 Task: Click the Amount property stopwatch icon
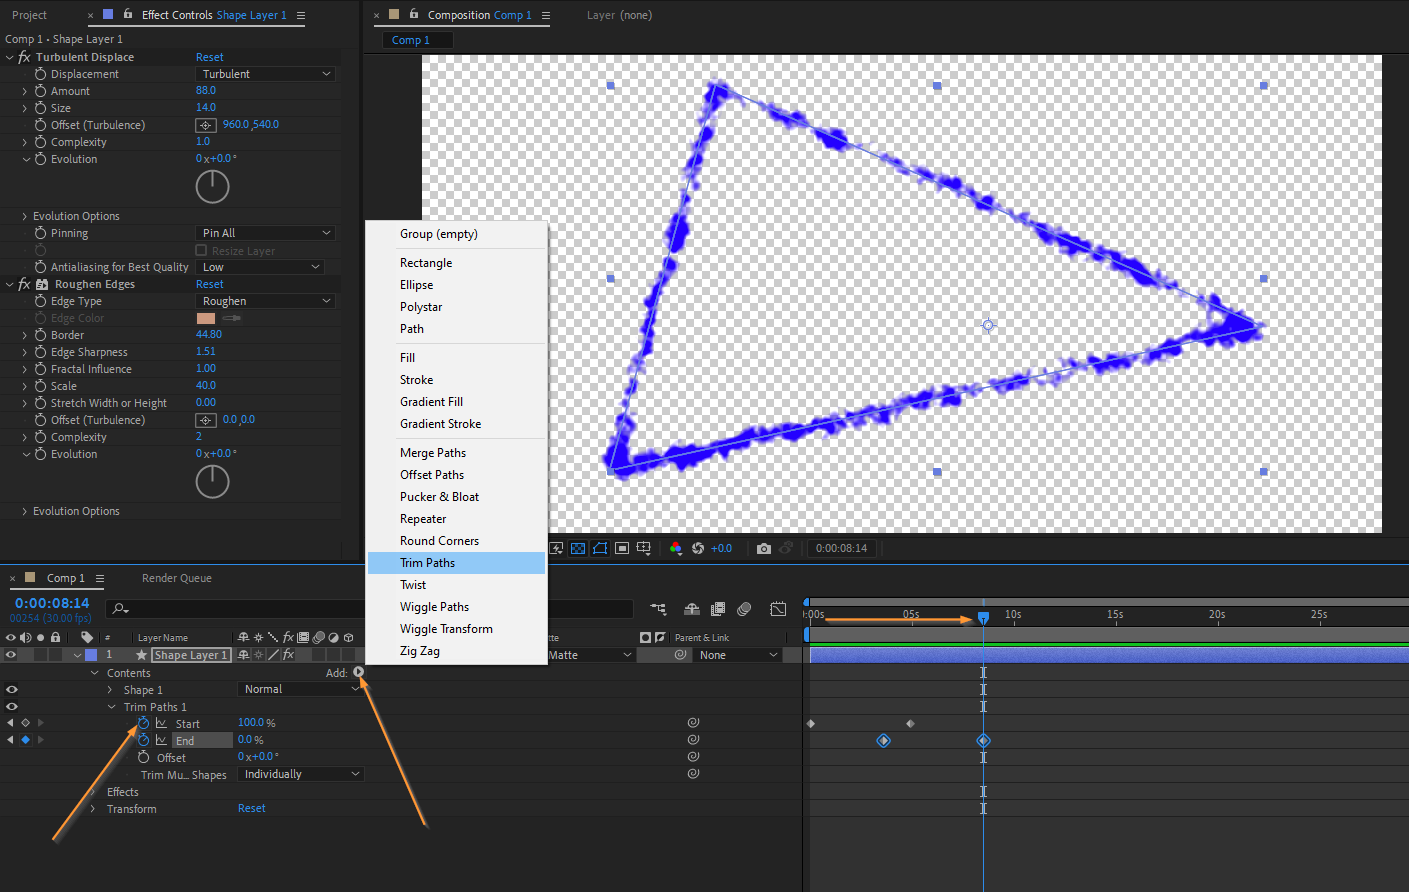pyautogui.click(x=41, y=91)
